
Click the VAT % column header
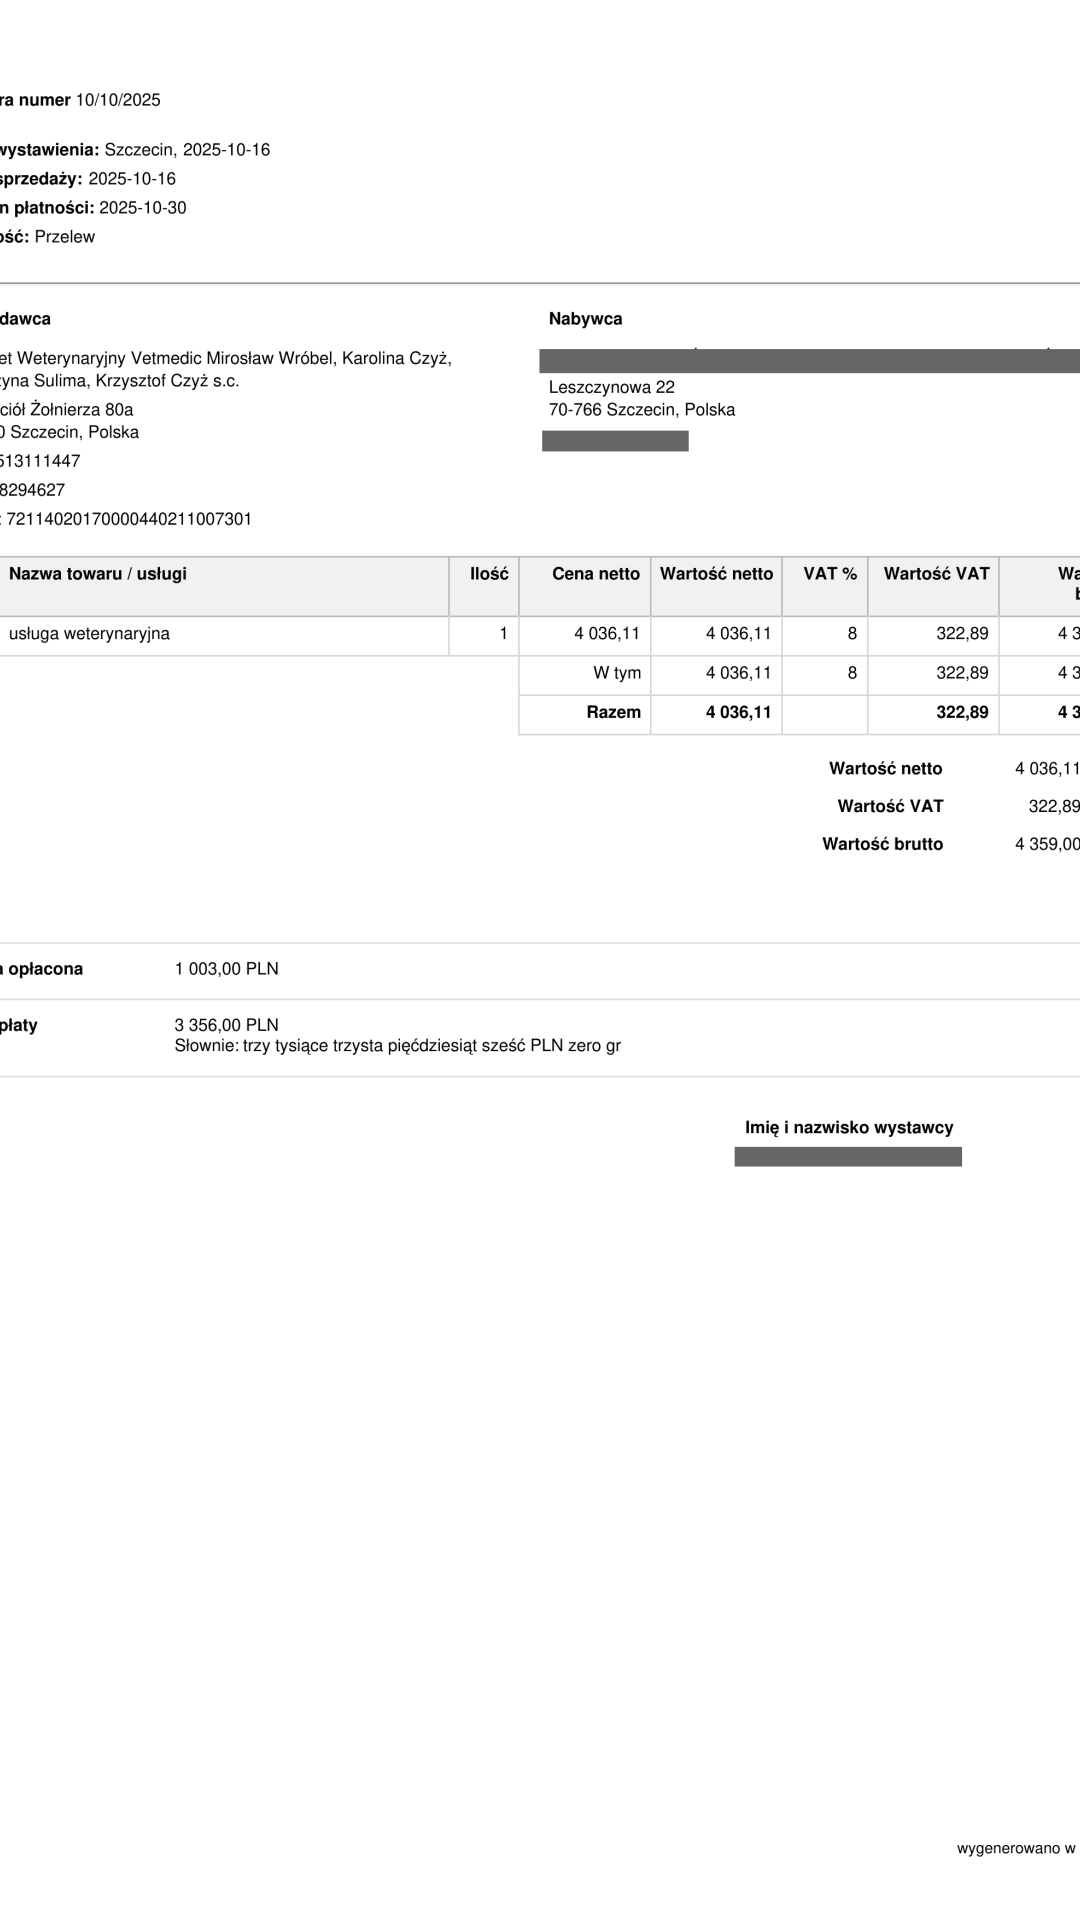(x=830, y=574)
